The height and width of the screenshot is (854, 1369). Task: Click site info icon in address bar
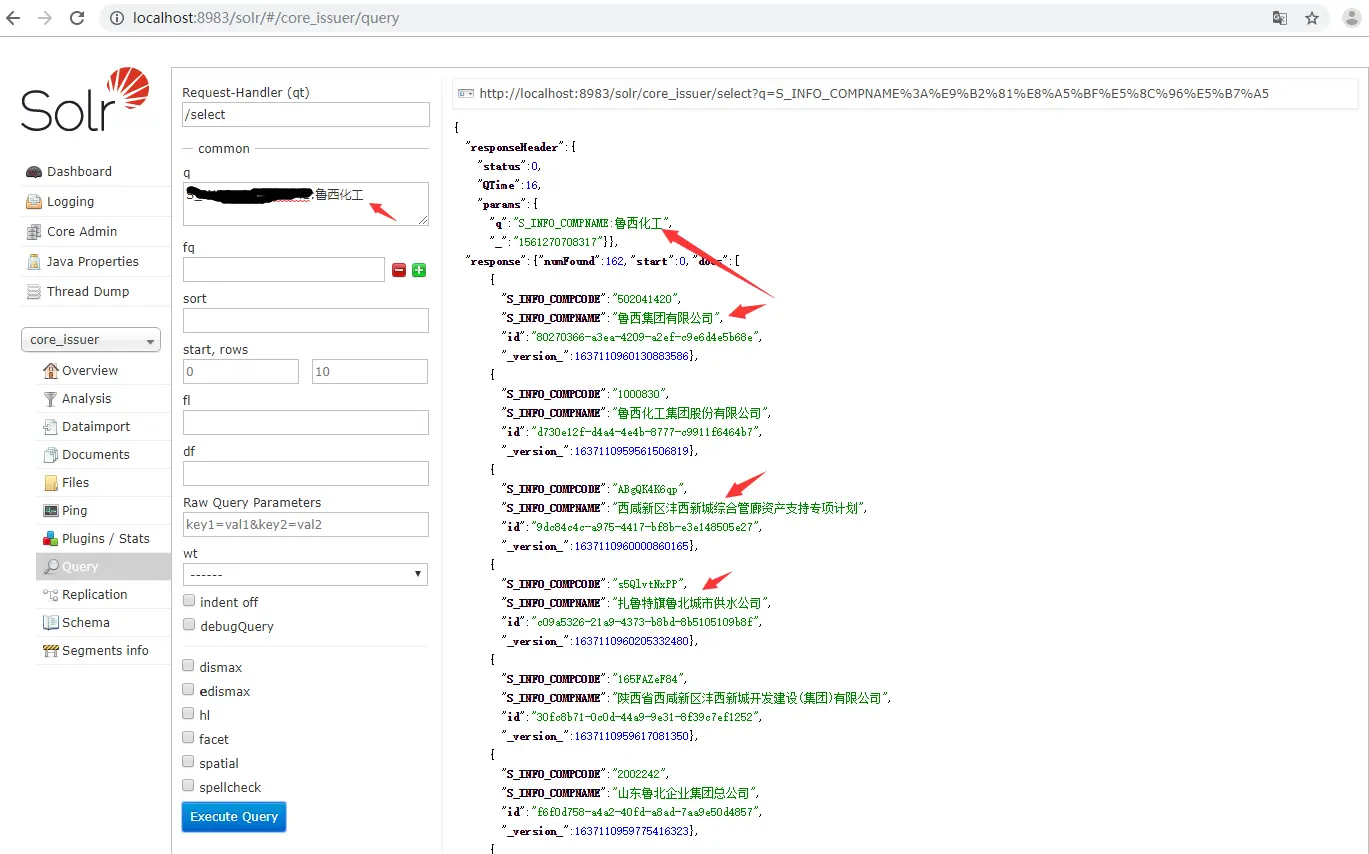tap(117, 18)
